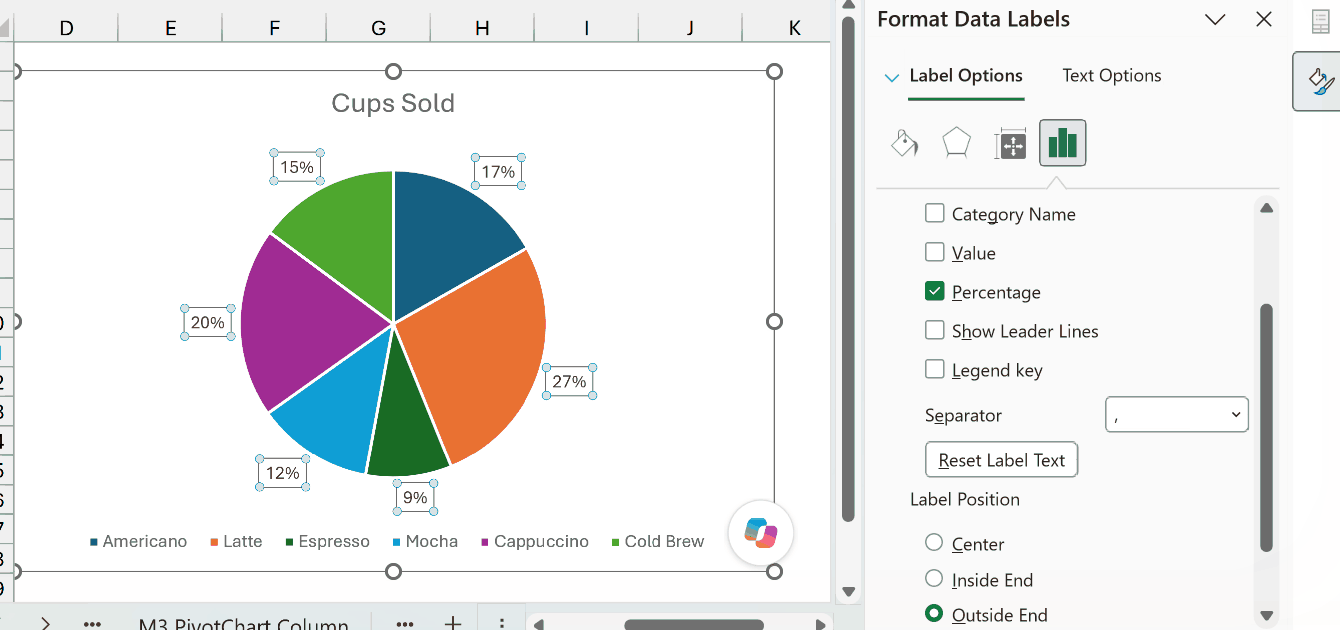Show more sheets ellipsis right of sheet tab
The image size is (1340, 630).
[404, 623]
